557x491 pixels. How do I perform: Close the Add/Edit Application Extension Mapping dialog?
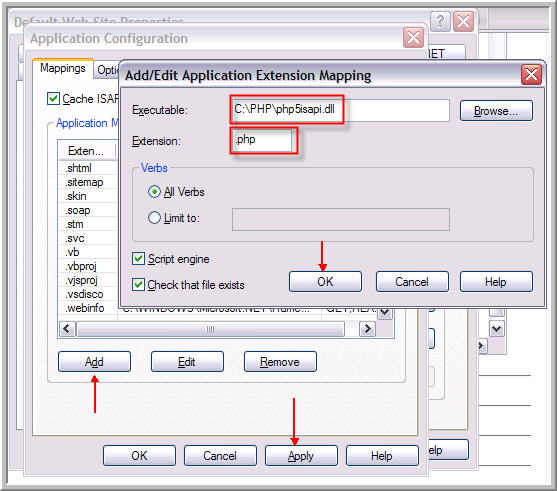point(531,75)
